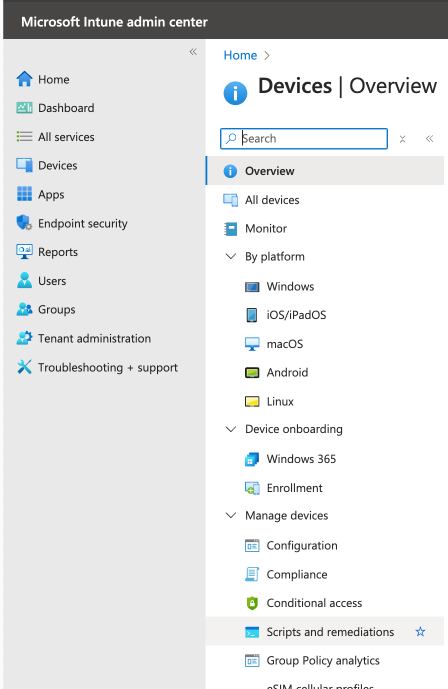Select the Windows 365 icon
This screenshot has height=689, width=448.
click(252, 459)
